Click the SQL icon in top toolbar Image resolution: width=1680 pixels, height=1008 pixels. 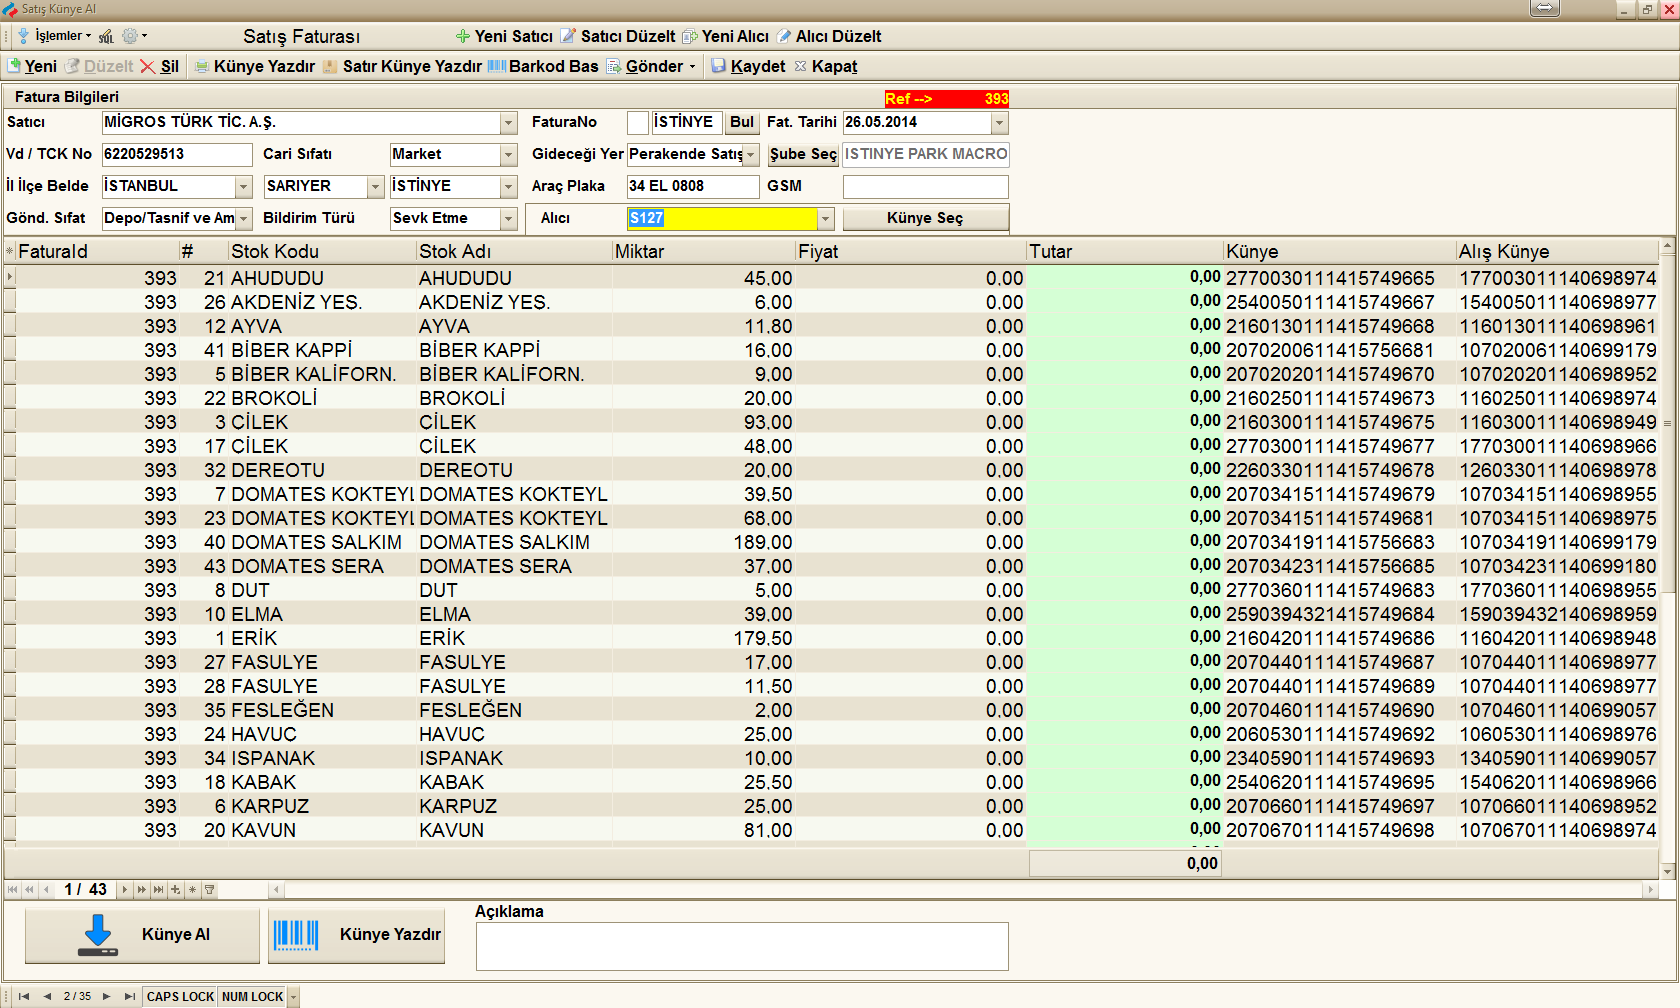pos(106,36)
